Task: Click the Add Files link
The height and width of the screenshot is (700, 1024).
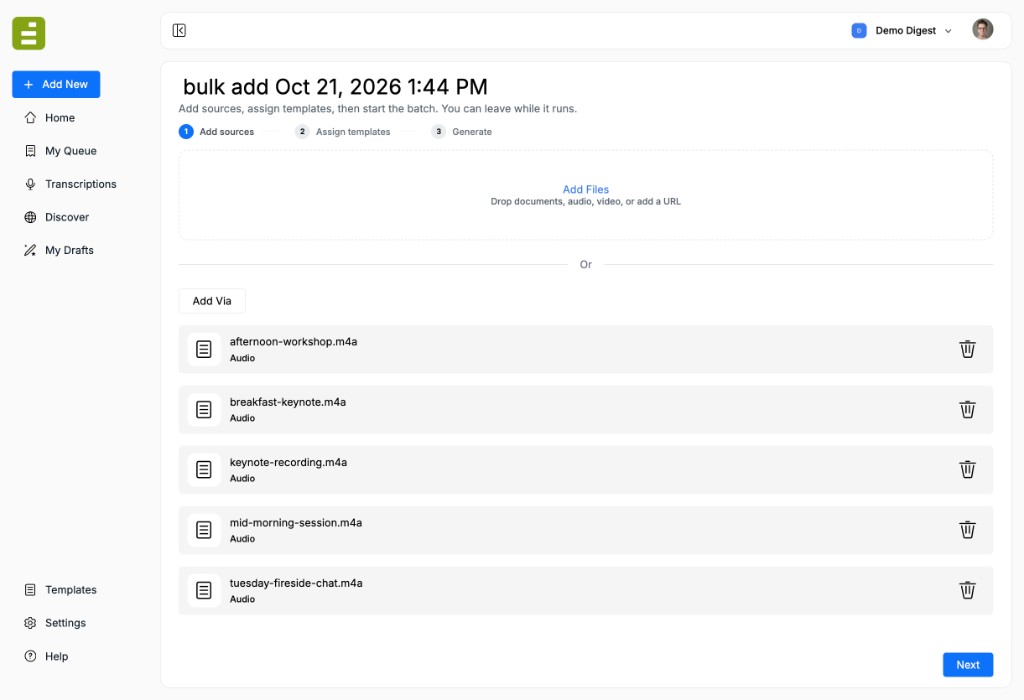Action: [x=585, y=189]
